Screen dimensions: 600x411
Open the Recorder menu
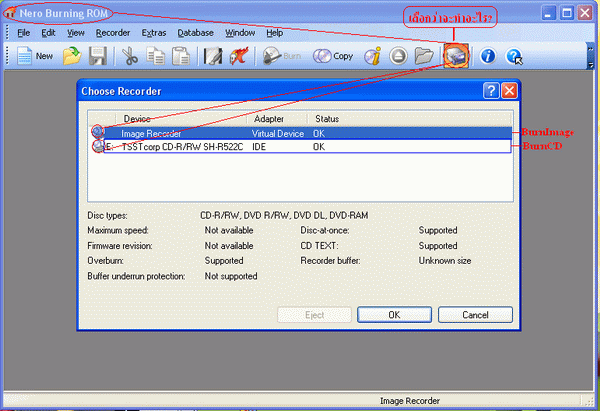(113, 33)
